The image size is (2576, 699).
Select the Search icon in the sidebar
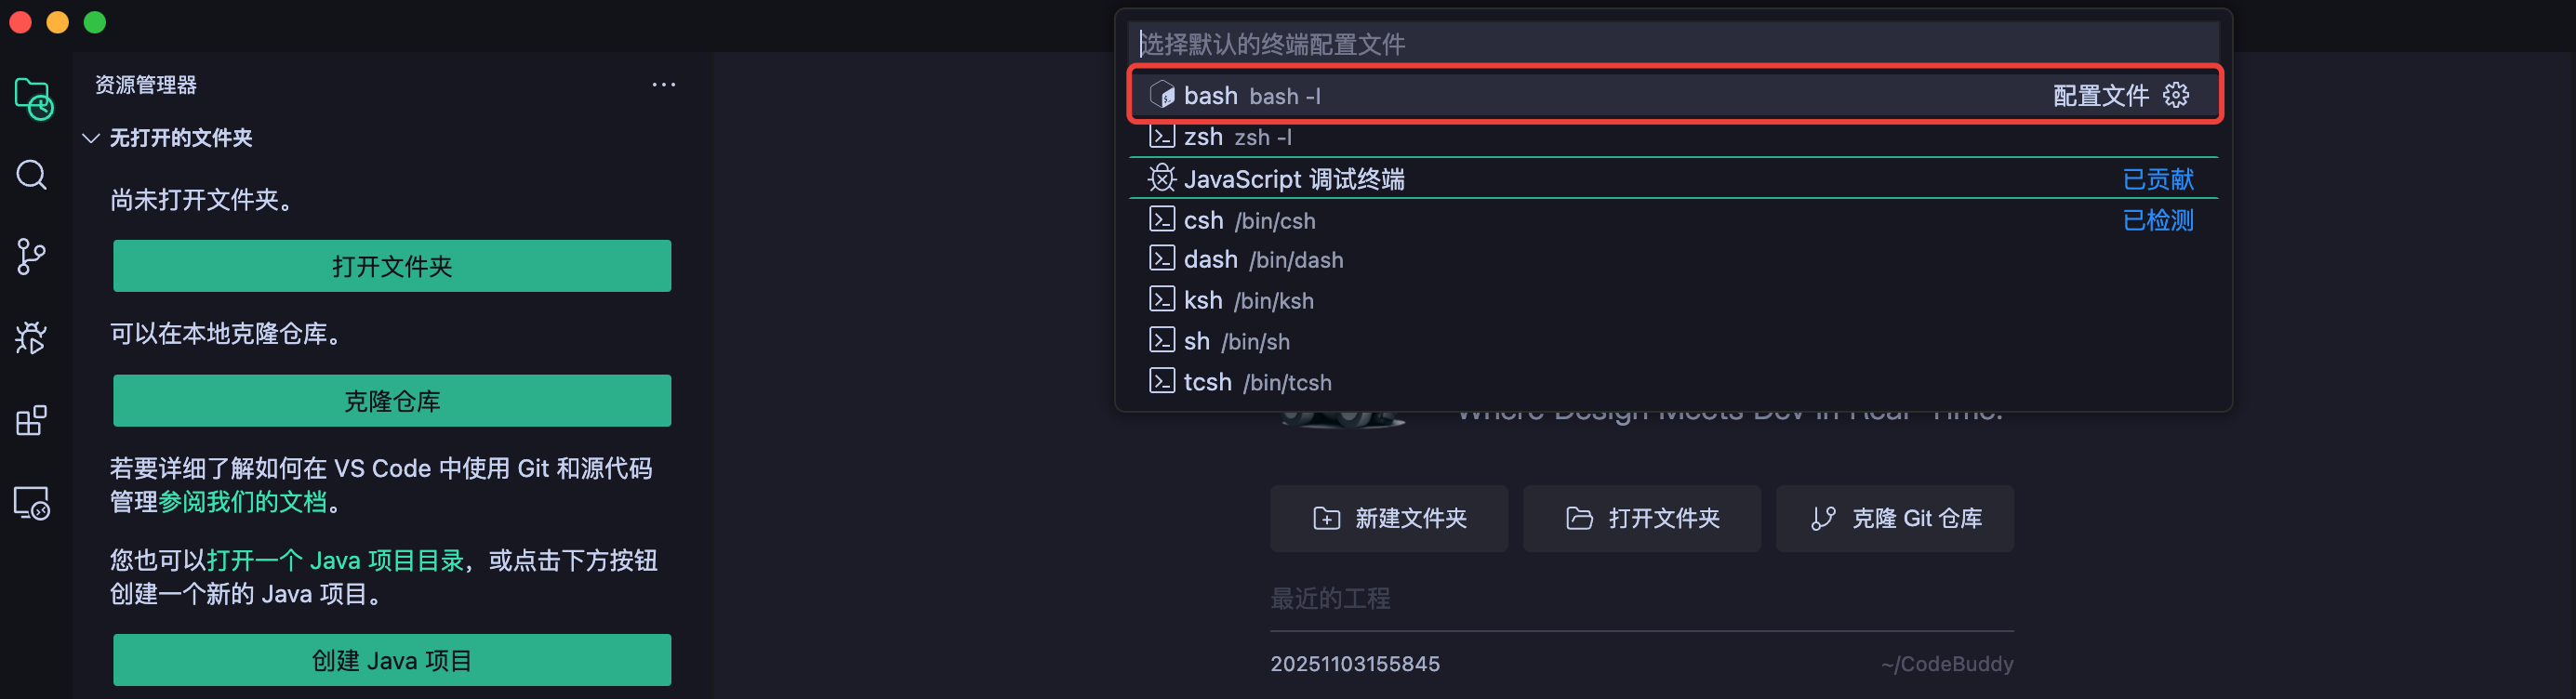[x=32, y=175]
